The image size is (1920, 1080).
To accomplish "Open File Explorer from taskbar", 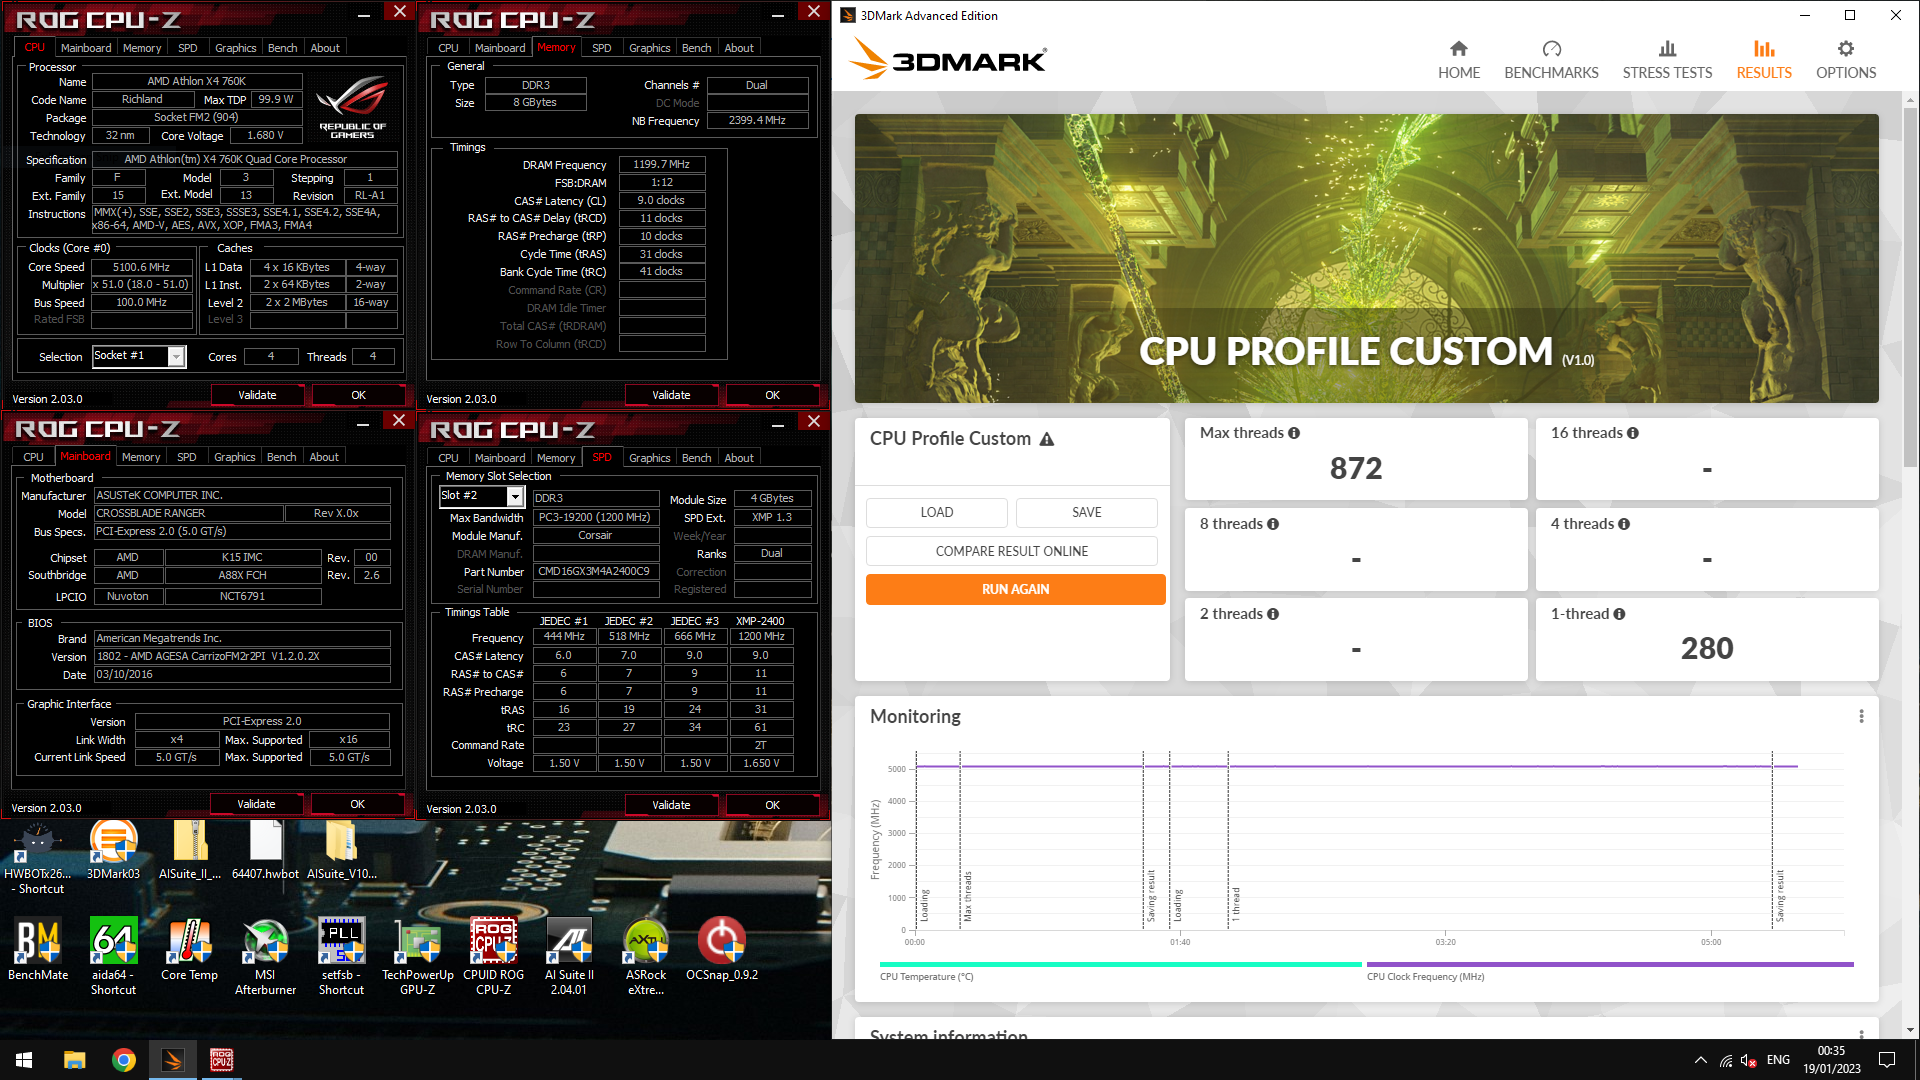I will coord(74,1060).
